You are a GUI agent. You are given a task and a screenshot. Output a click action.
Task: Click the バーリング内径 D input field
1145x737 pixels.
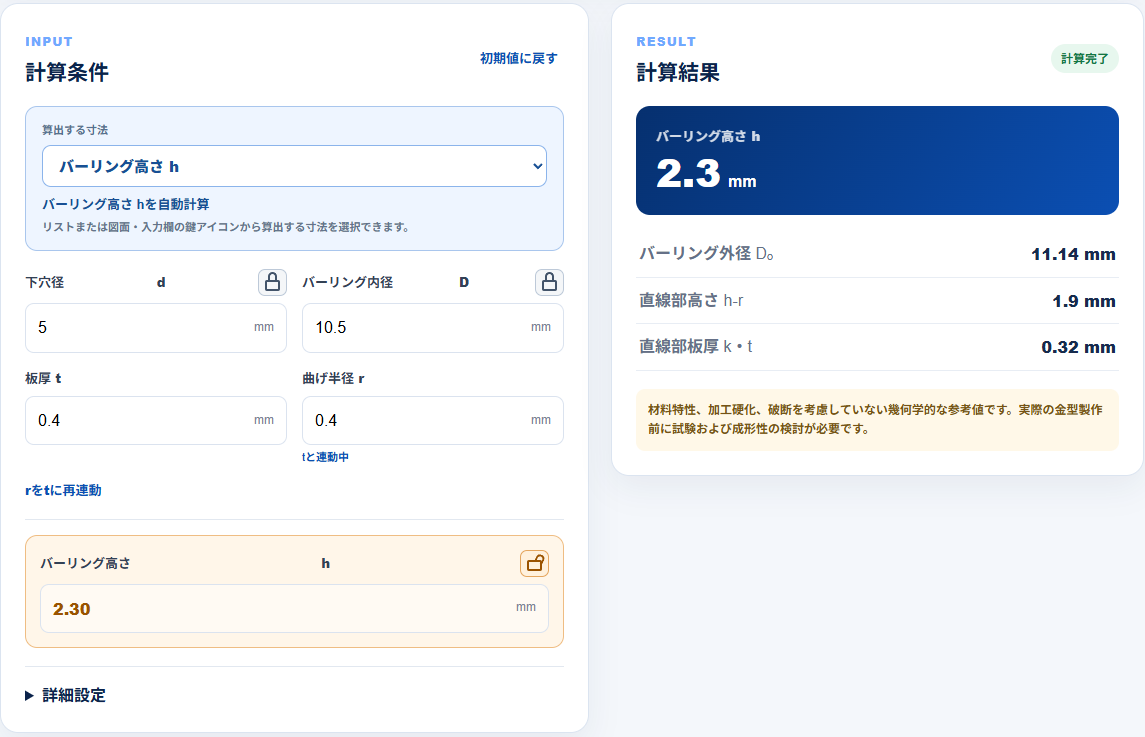pyautogui.click(x=432, y=328)
